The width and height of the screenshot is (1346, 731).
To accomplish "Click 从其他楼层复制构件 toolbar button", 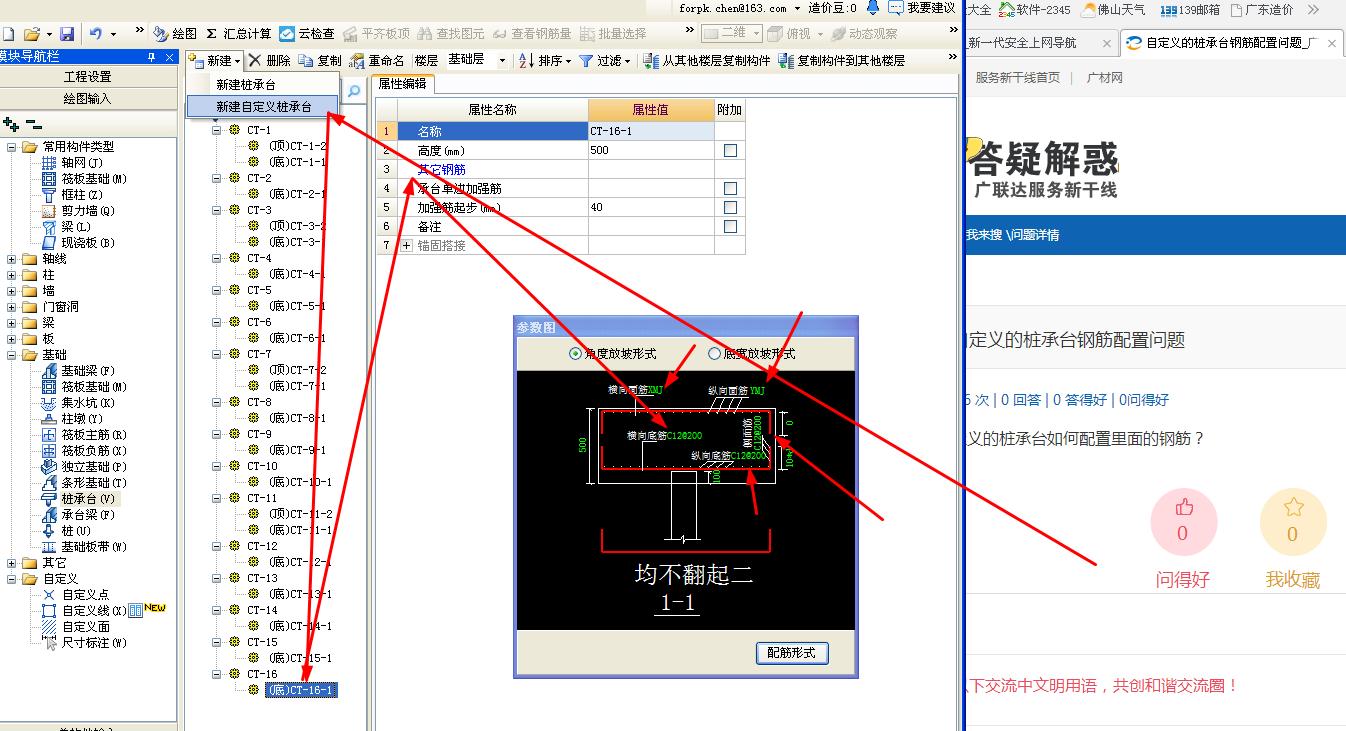I will coord(707,61).
